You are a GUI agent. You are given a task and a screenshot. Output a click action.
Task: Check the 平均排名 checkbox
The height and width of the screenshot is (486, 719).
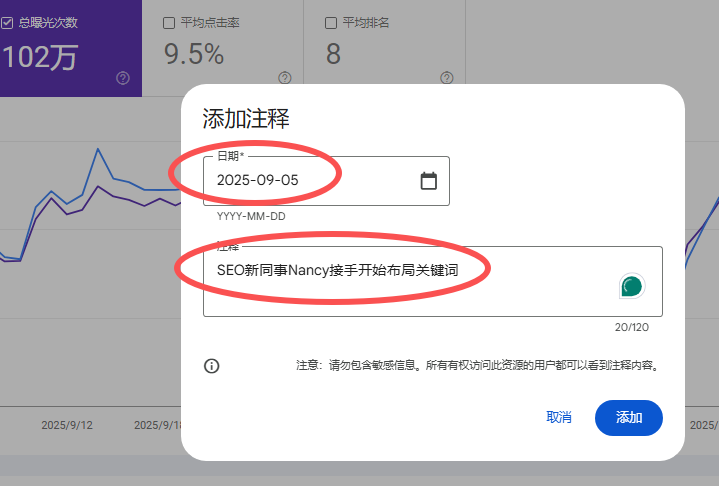click(331, 23)
